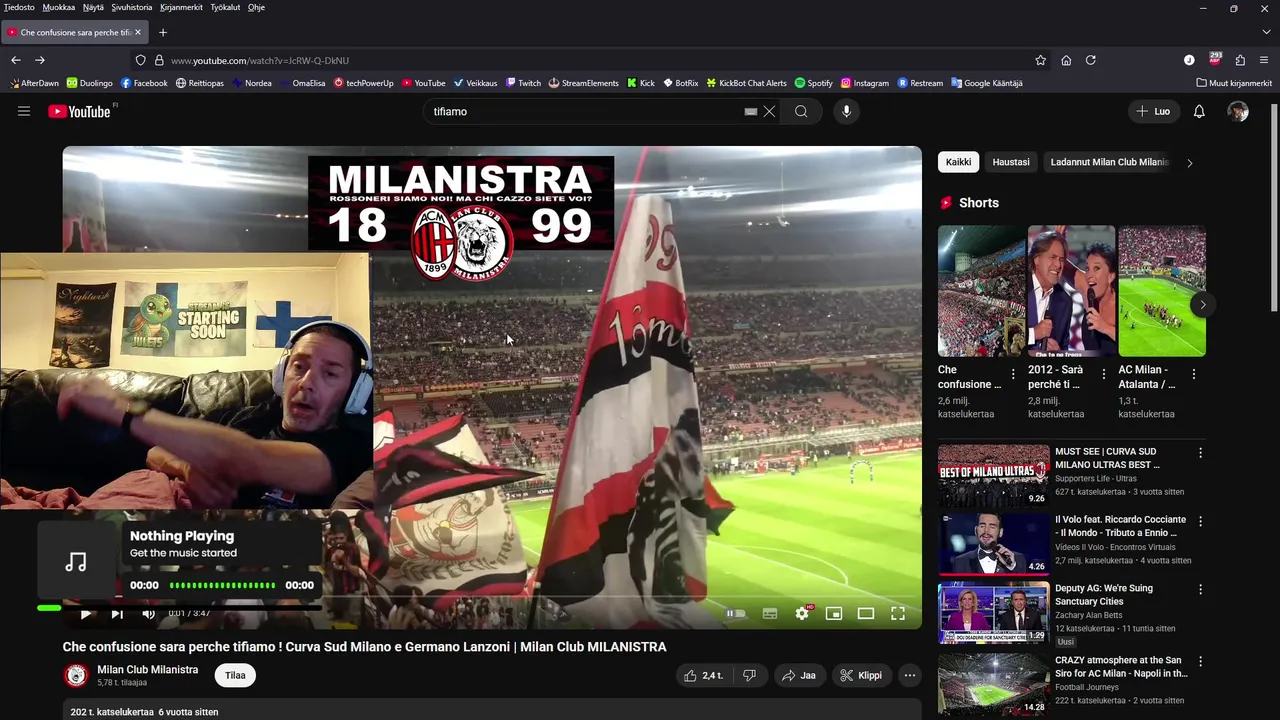This screenshot has height=720, width=1280.
Task: Open Firefox application hamburger menu
Action: click(x=1264, y=60)
